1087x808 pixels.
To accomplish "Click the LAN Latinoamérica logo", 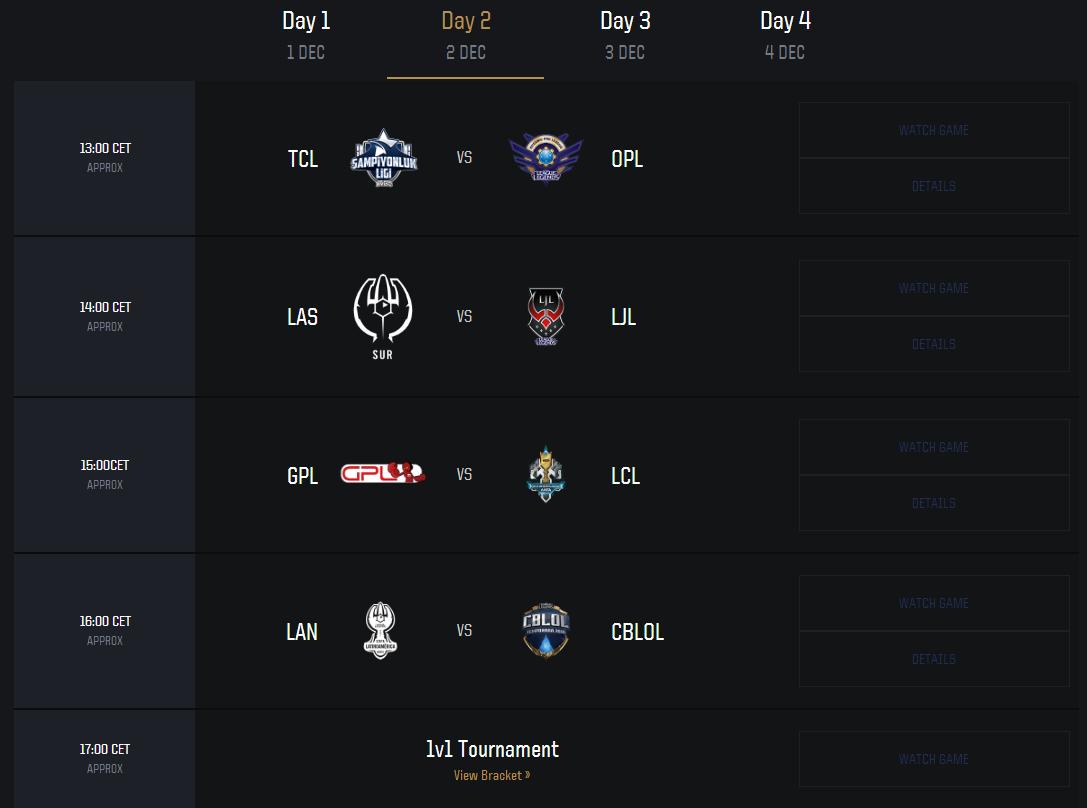I will pyautogui.click(x=380, y=631).
